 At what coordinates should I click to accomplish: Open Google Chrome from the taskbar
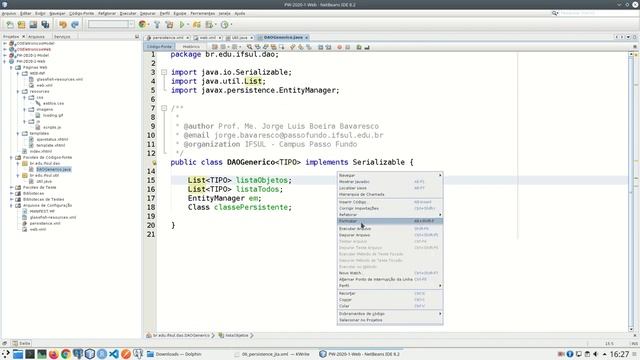click(65, 354)
